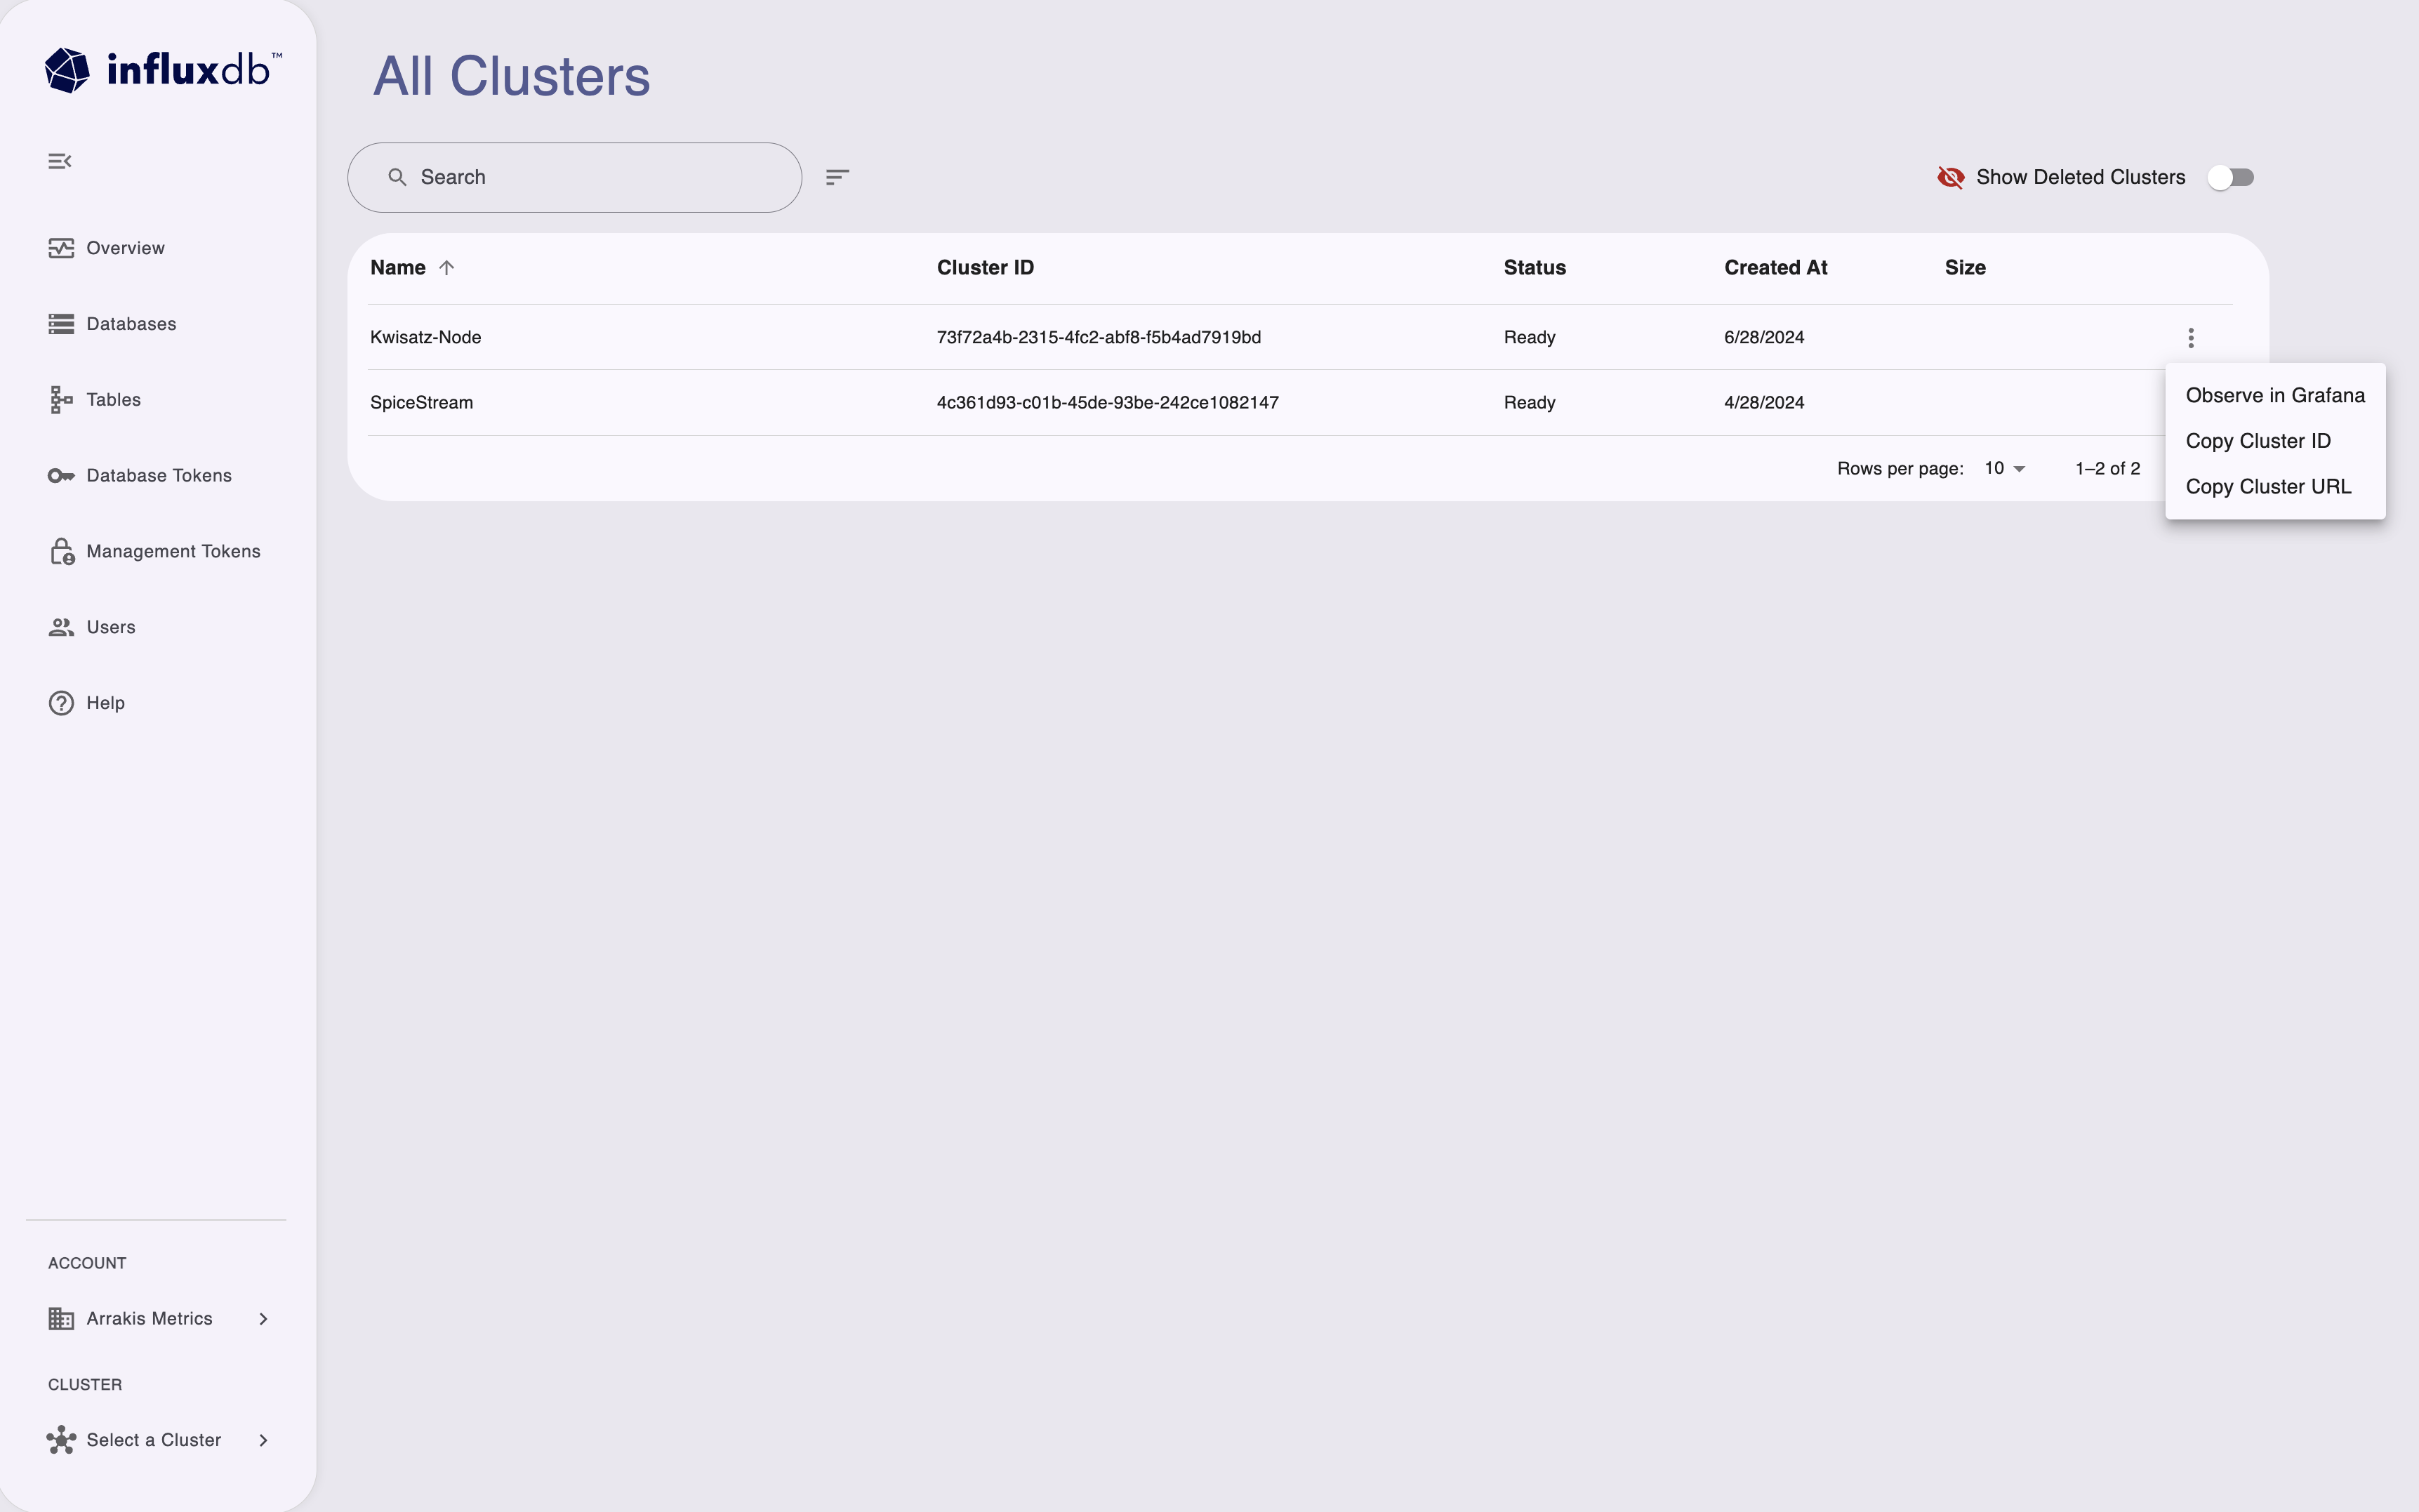This screenshot has height=1512, width=2419.
Task: Toggle the deleted clusters eye icon
Action: pyautogui.click(x=1951, y=176)
